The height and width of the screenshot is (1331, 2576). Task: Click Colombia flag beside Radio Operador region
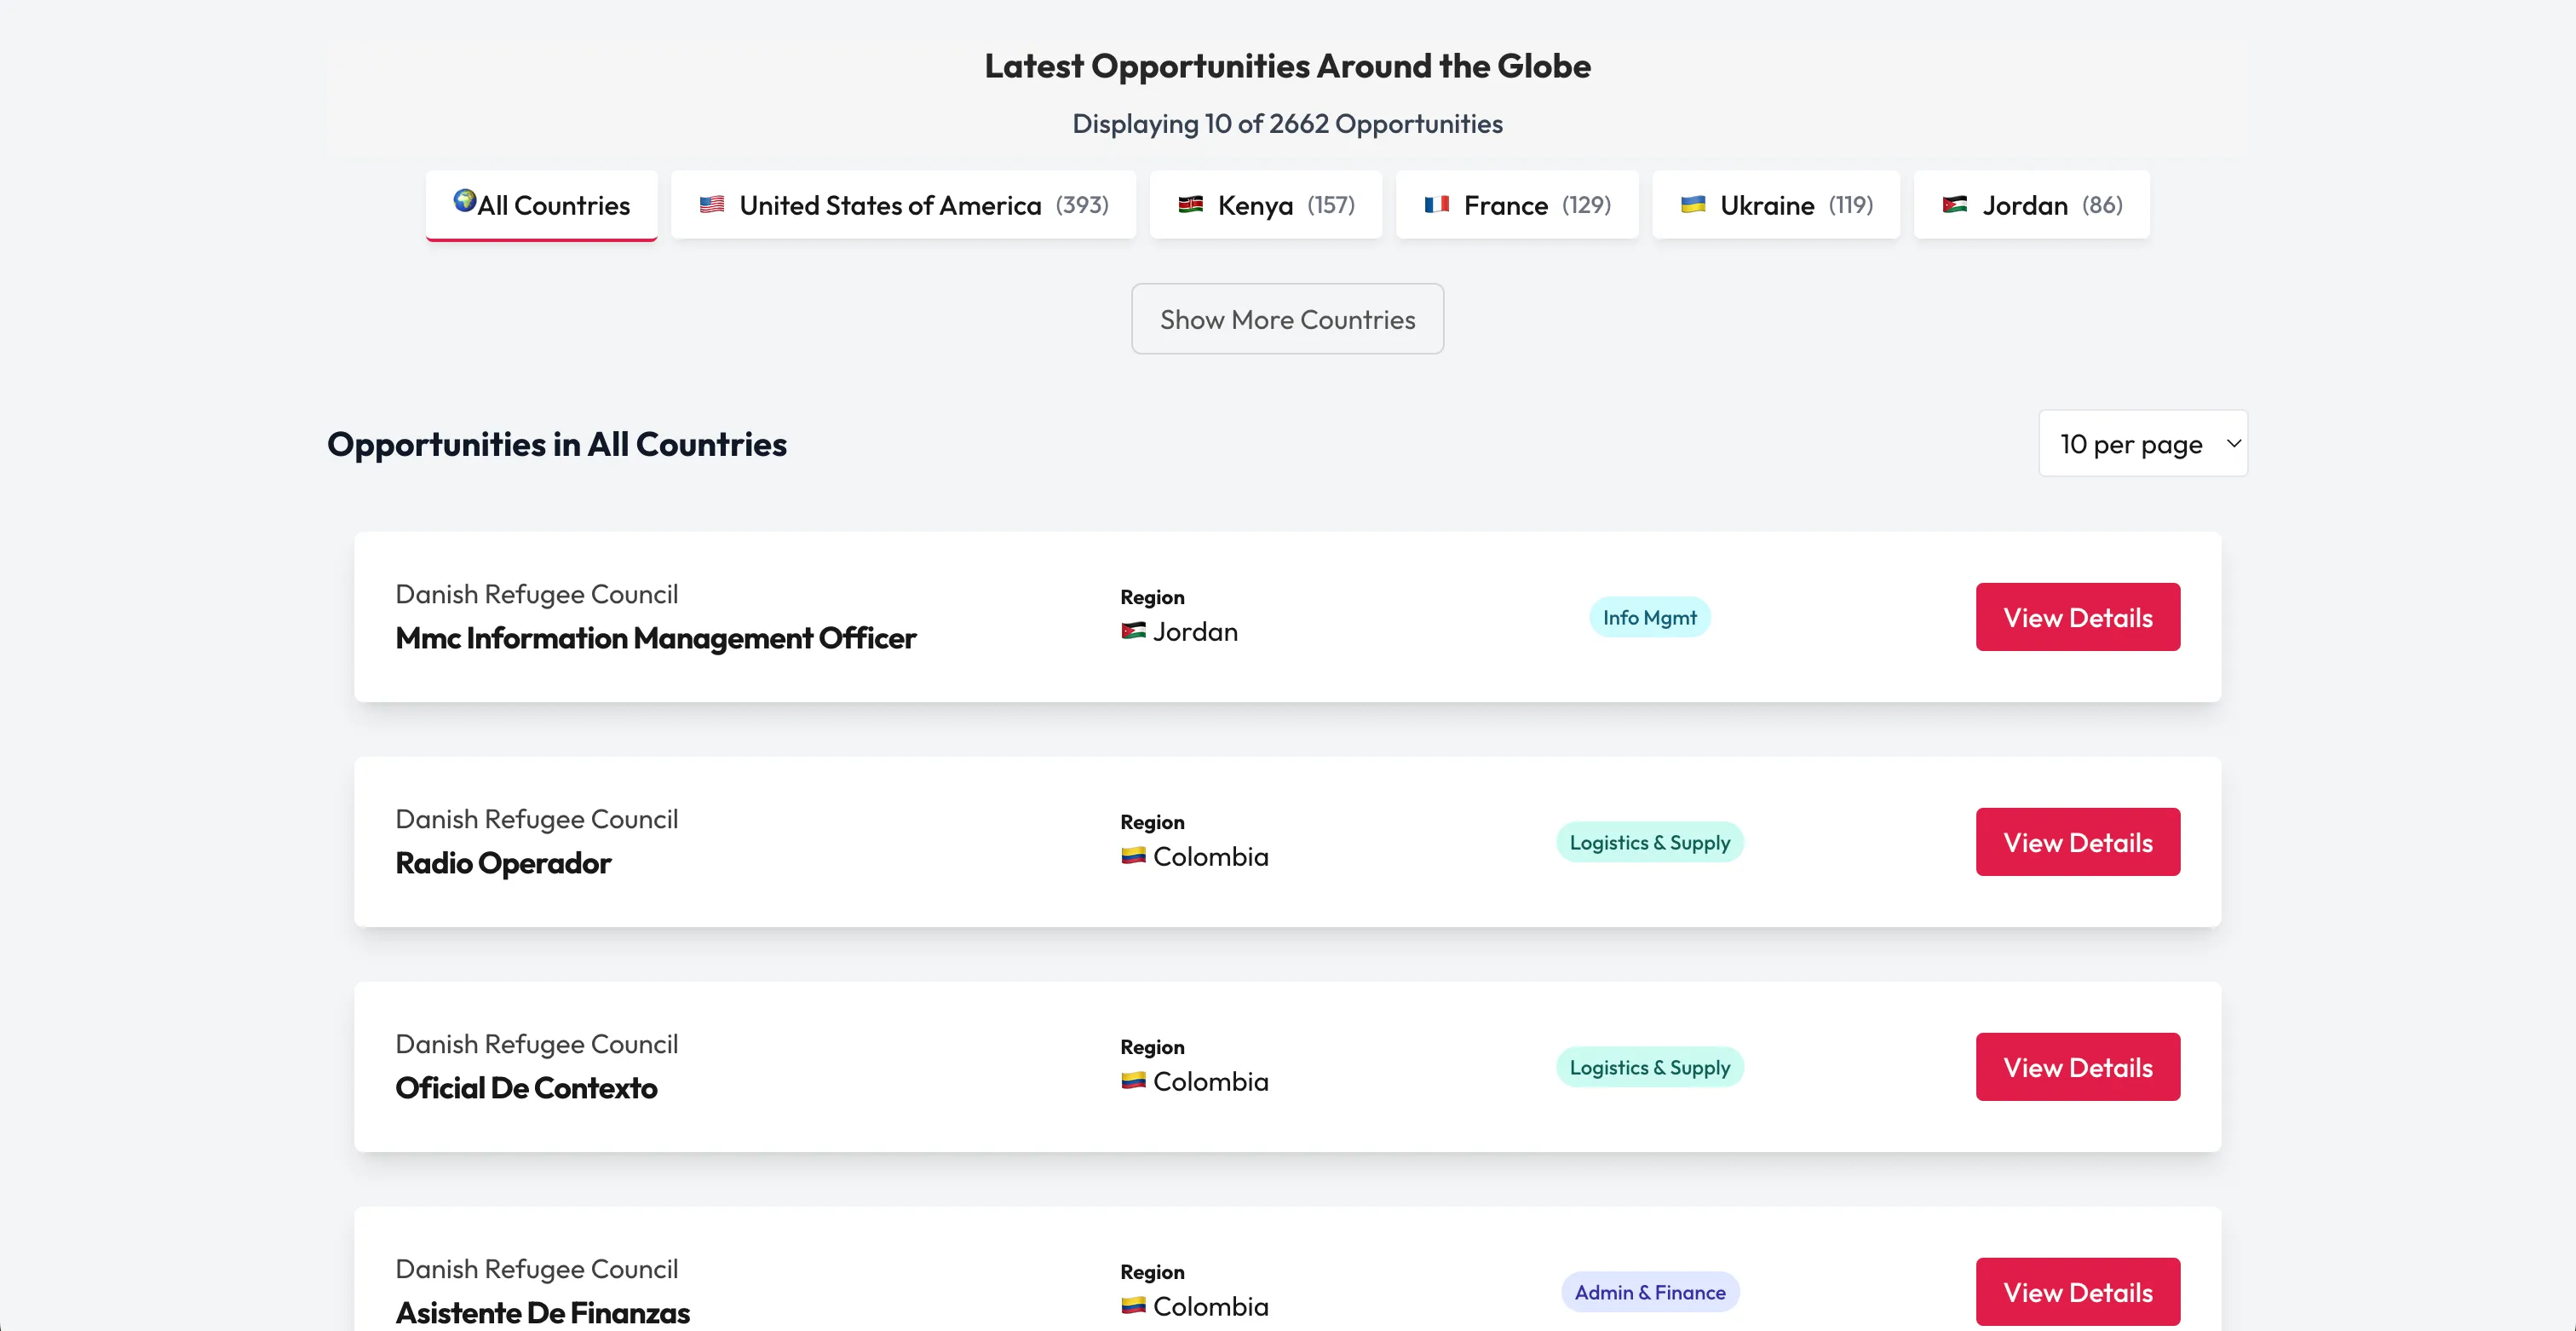(x=1133, y=856)
